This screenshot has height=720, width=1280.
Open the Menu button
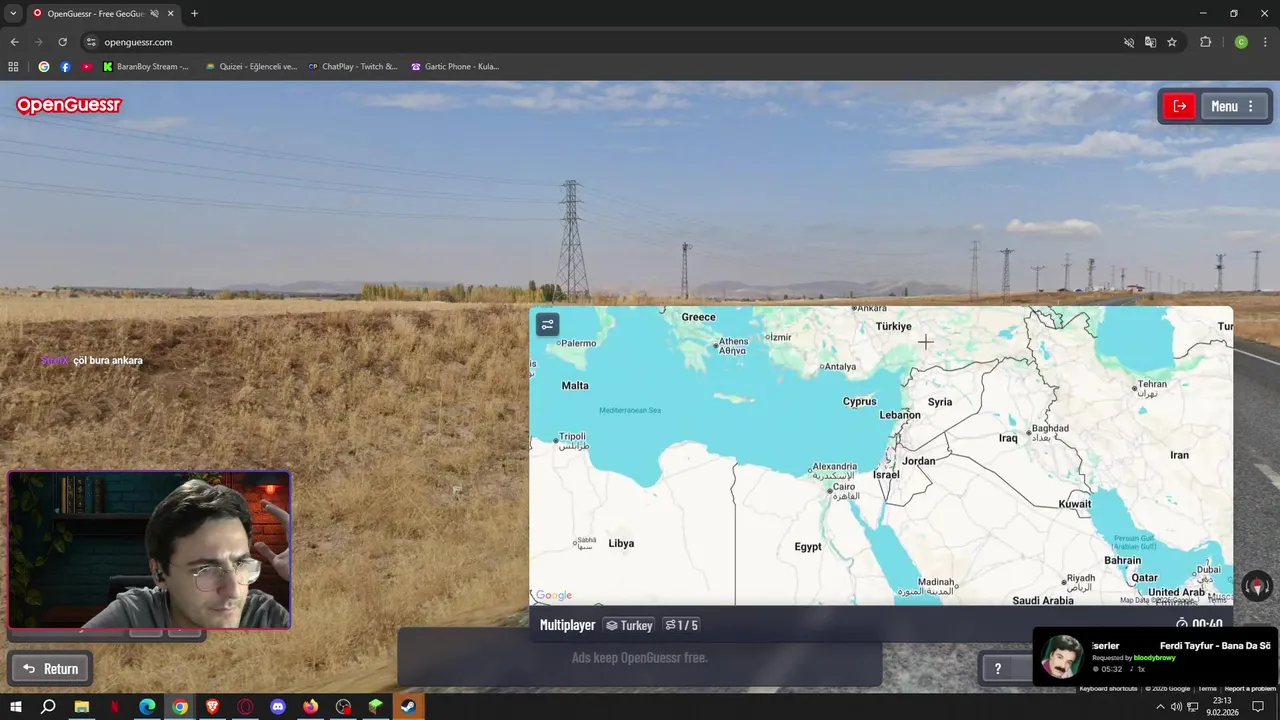(1234, 106)
